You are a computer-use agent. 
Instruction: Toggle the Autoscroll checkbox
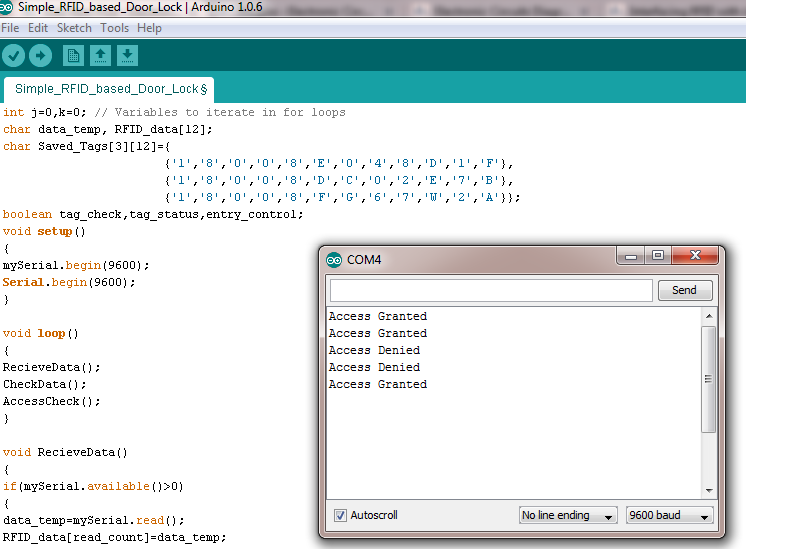[340, 515]
